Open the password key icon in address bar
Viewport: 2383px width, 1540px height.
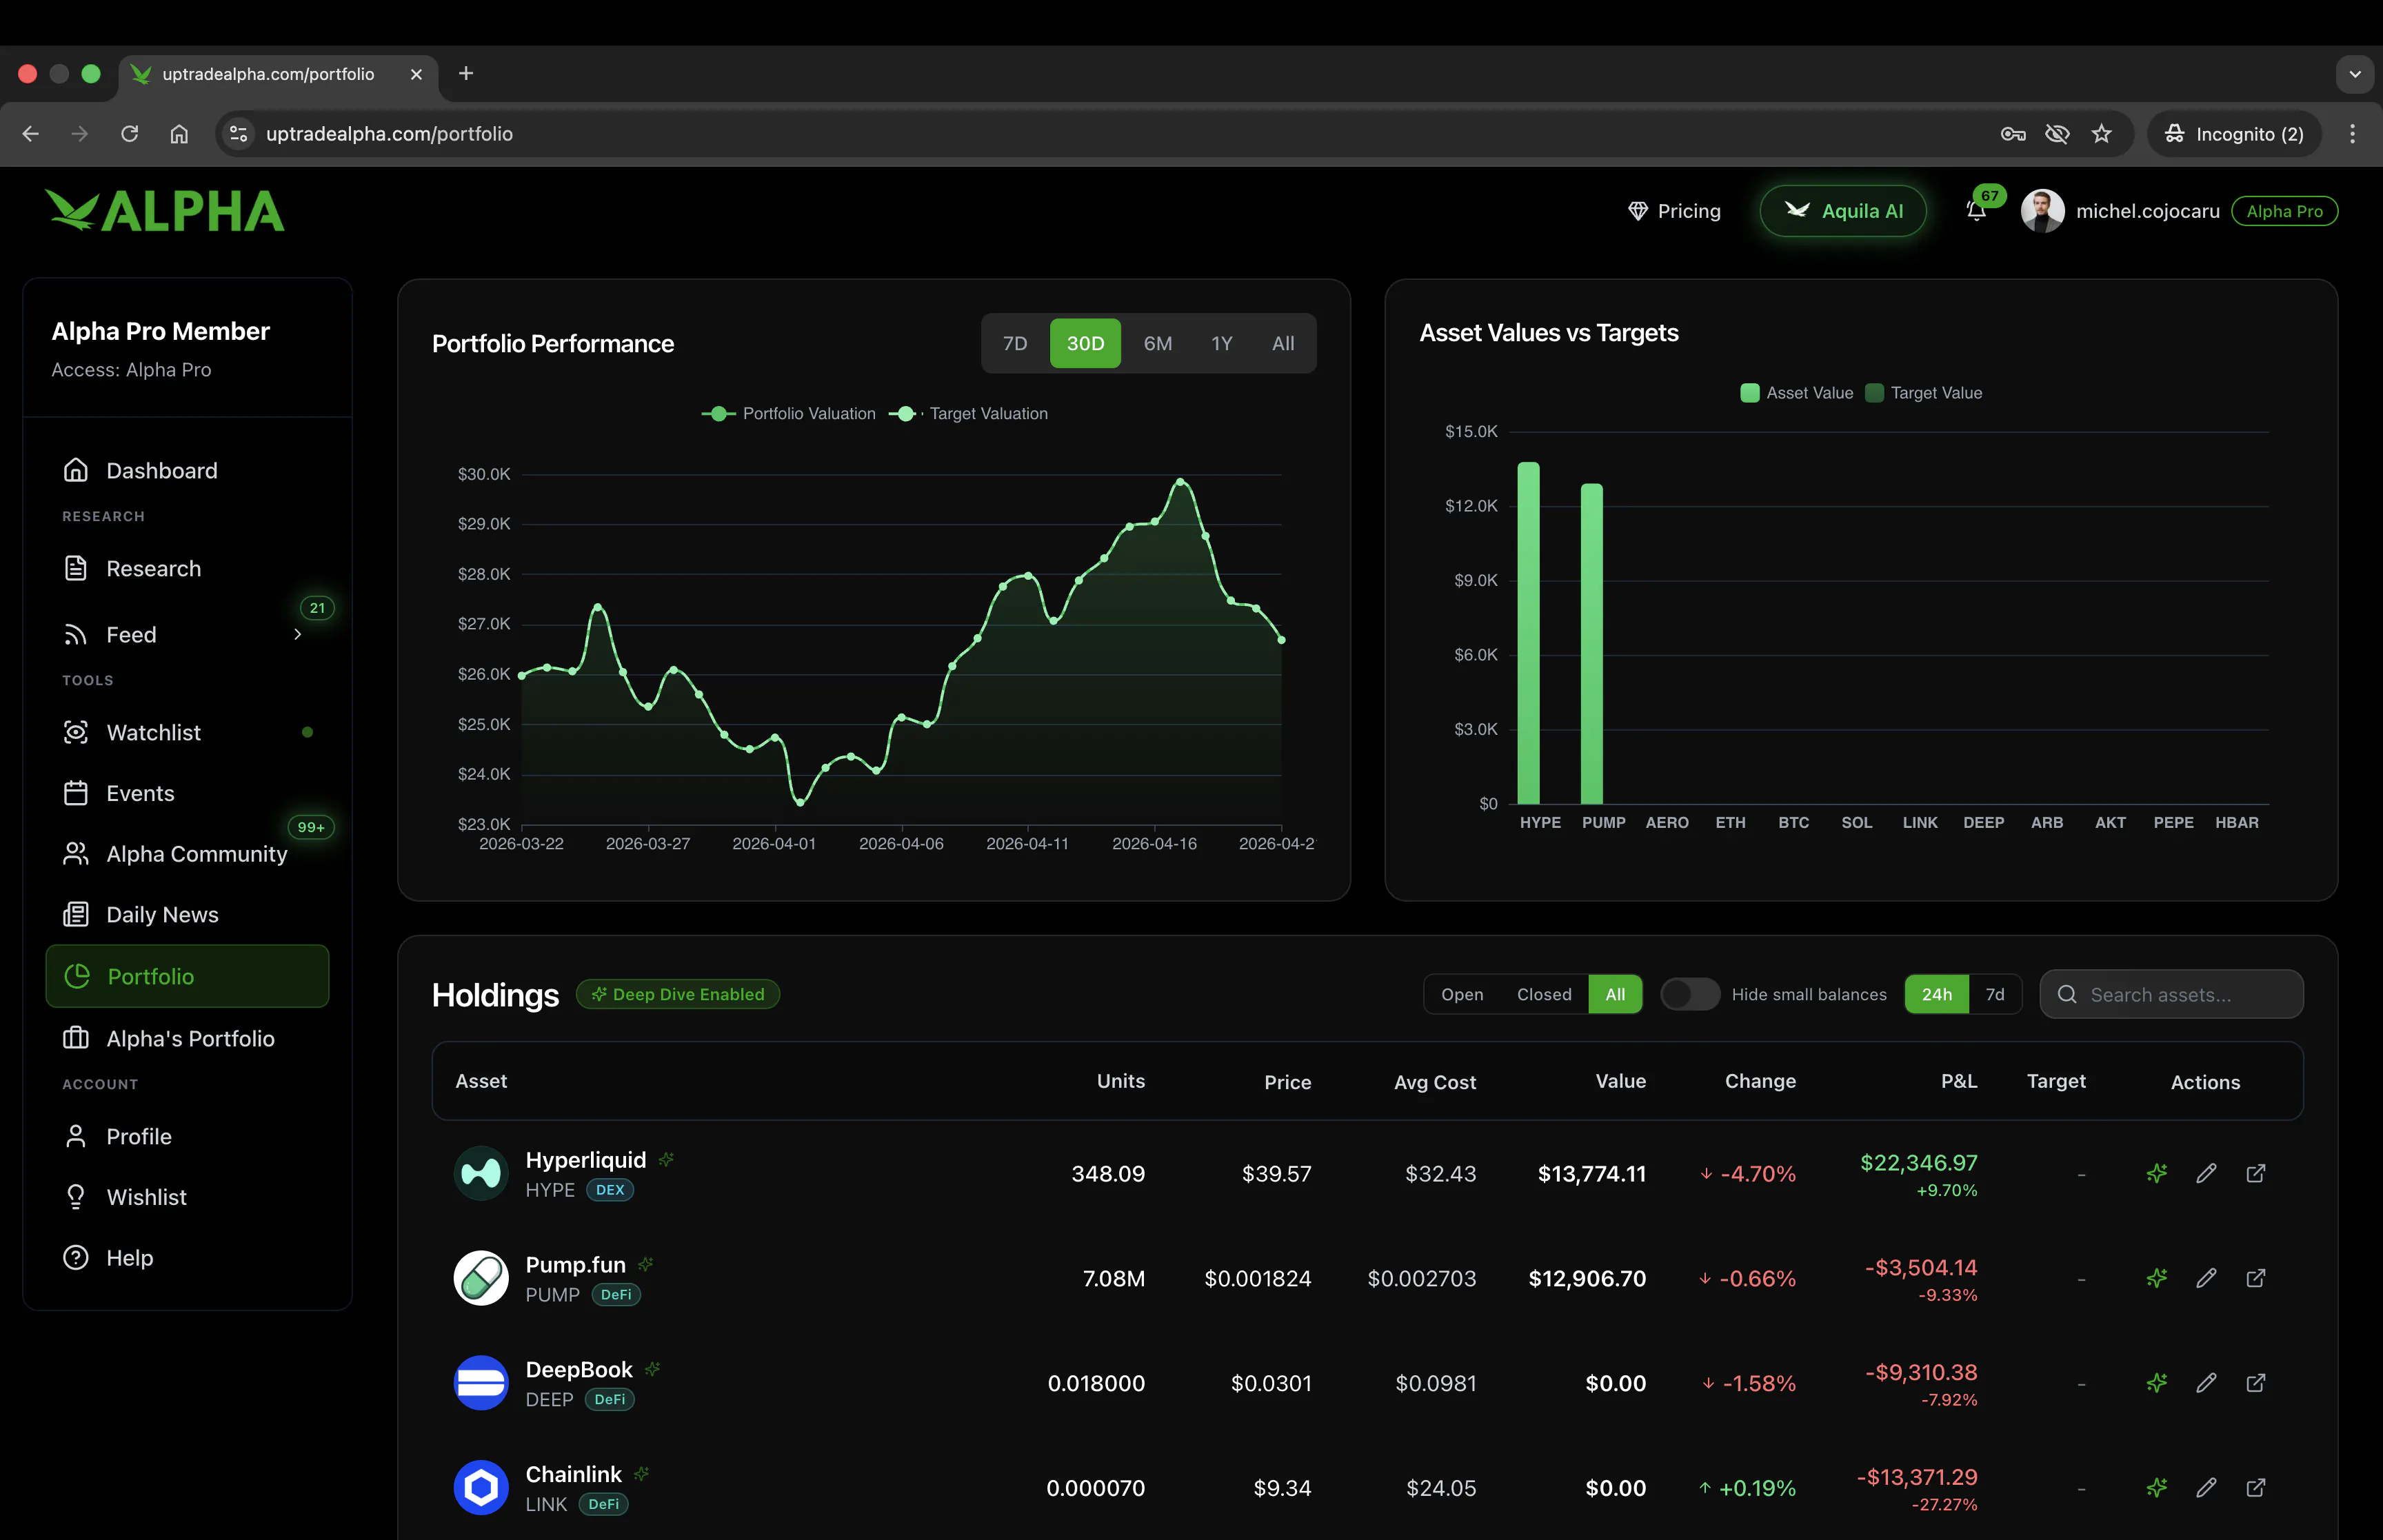(x=2013, y=134)
